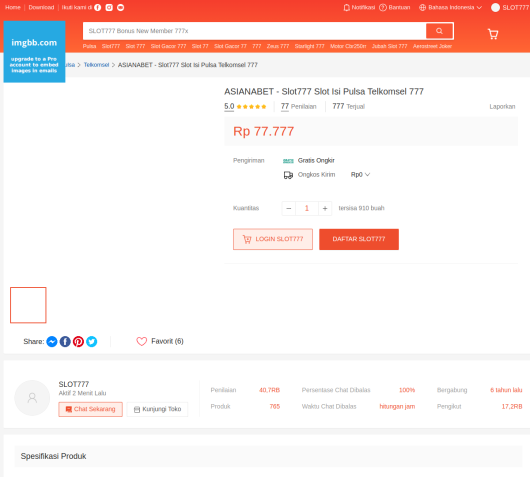Open the Facebook follow icon in header
This screenshot has width=530, height=477.
97,7
